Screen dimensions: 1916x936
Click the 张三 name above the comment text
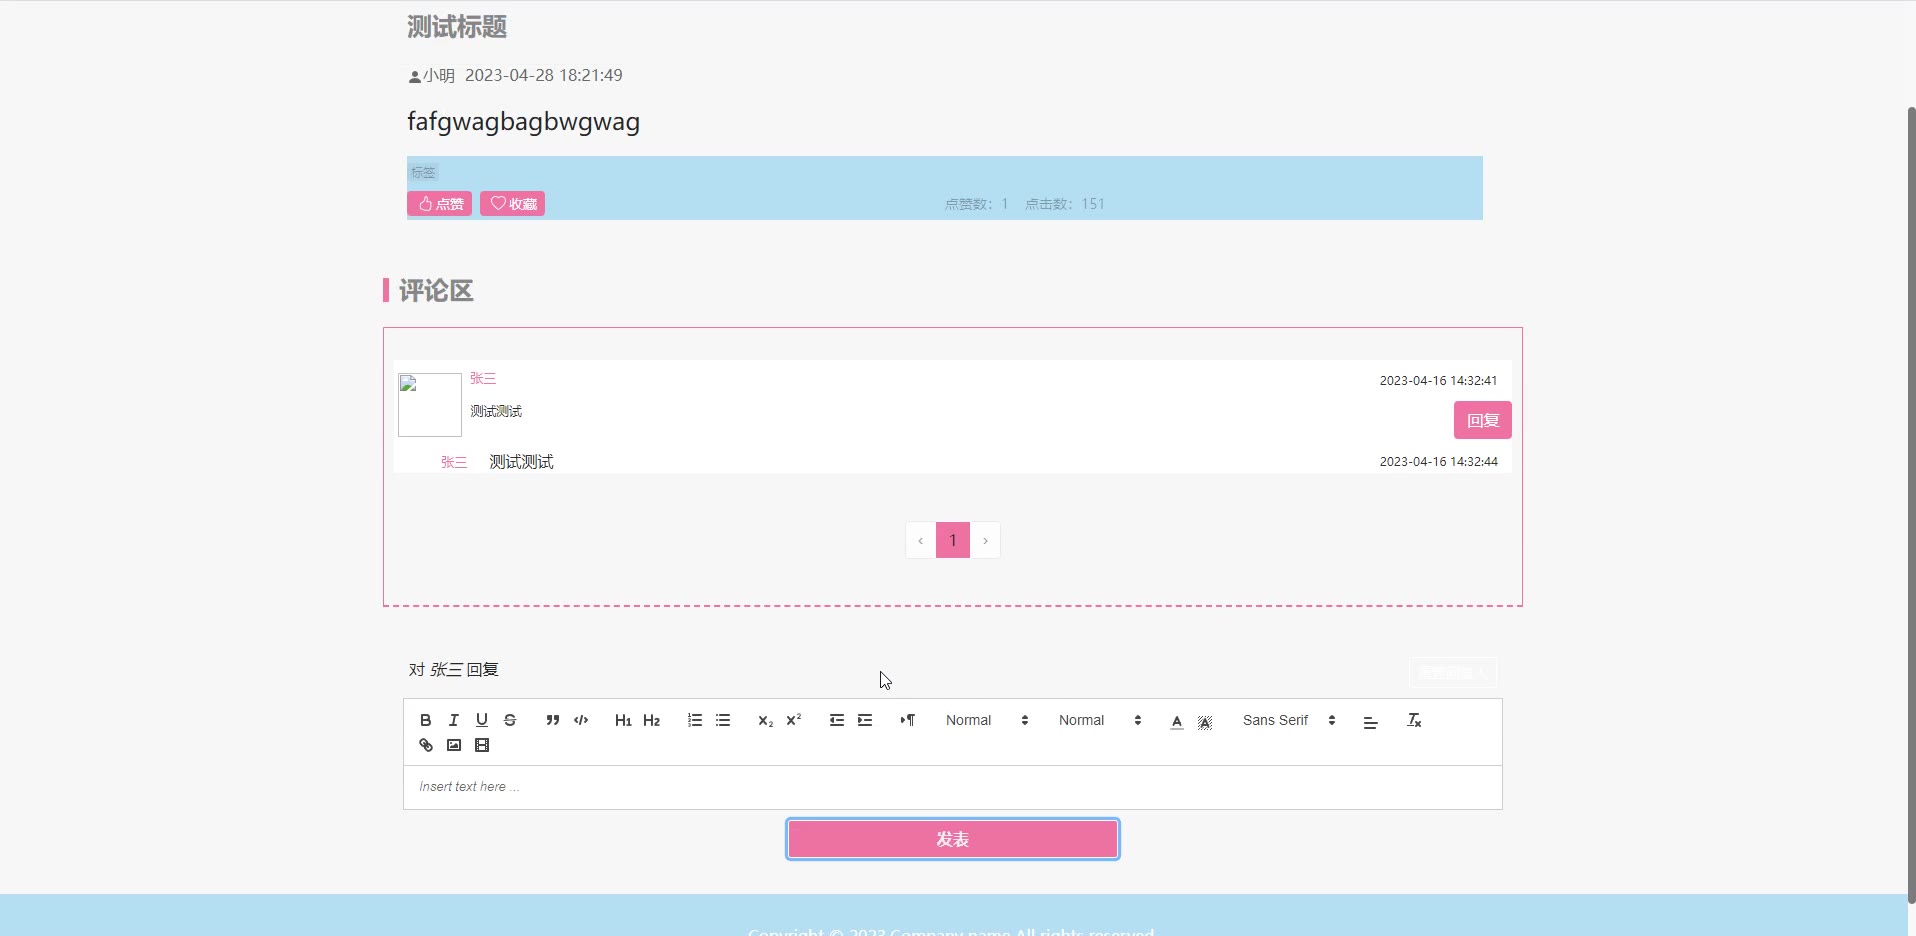(483, 378)
